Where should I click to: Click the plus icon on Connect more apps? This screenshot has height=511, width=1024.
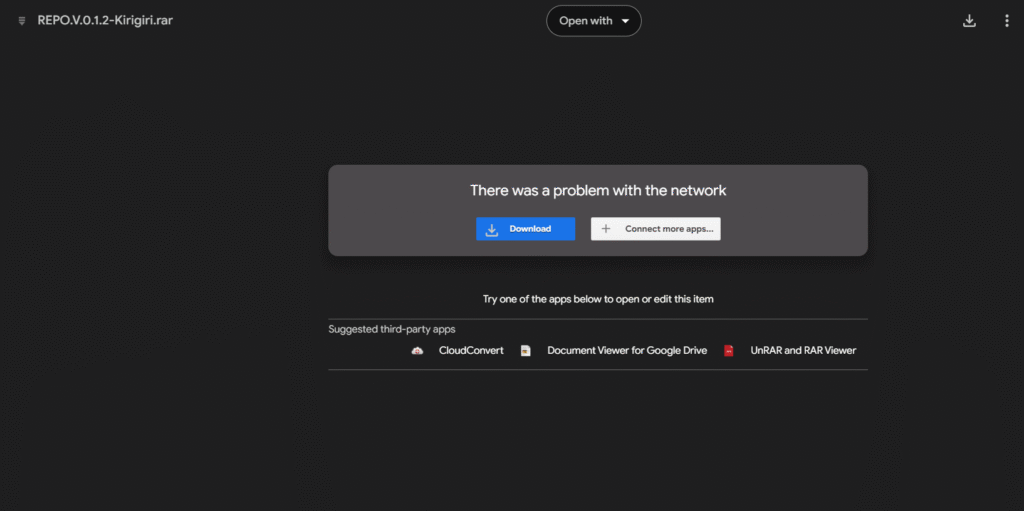pos(605,229)
